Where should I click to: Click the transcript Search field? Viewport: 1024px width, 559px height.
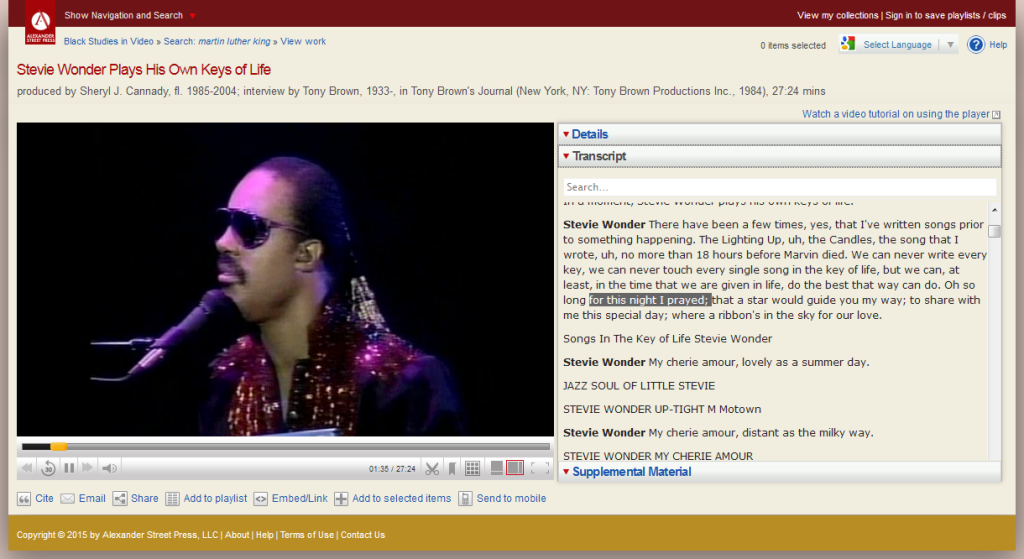(780, 187)
